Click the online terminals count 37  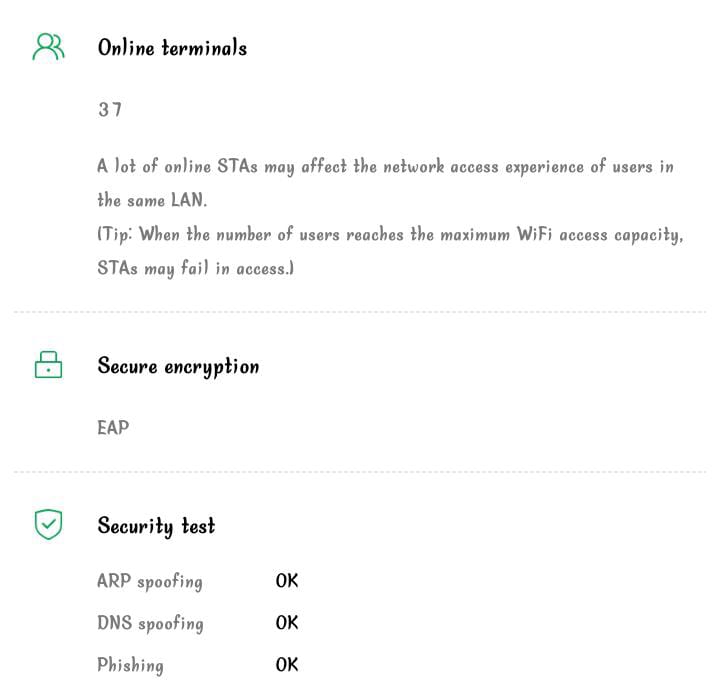[110, 110]
